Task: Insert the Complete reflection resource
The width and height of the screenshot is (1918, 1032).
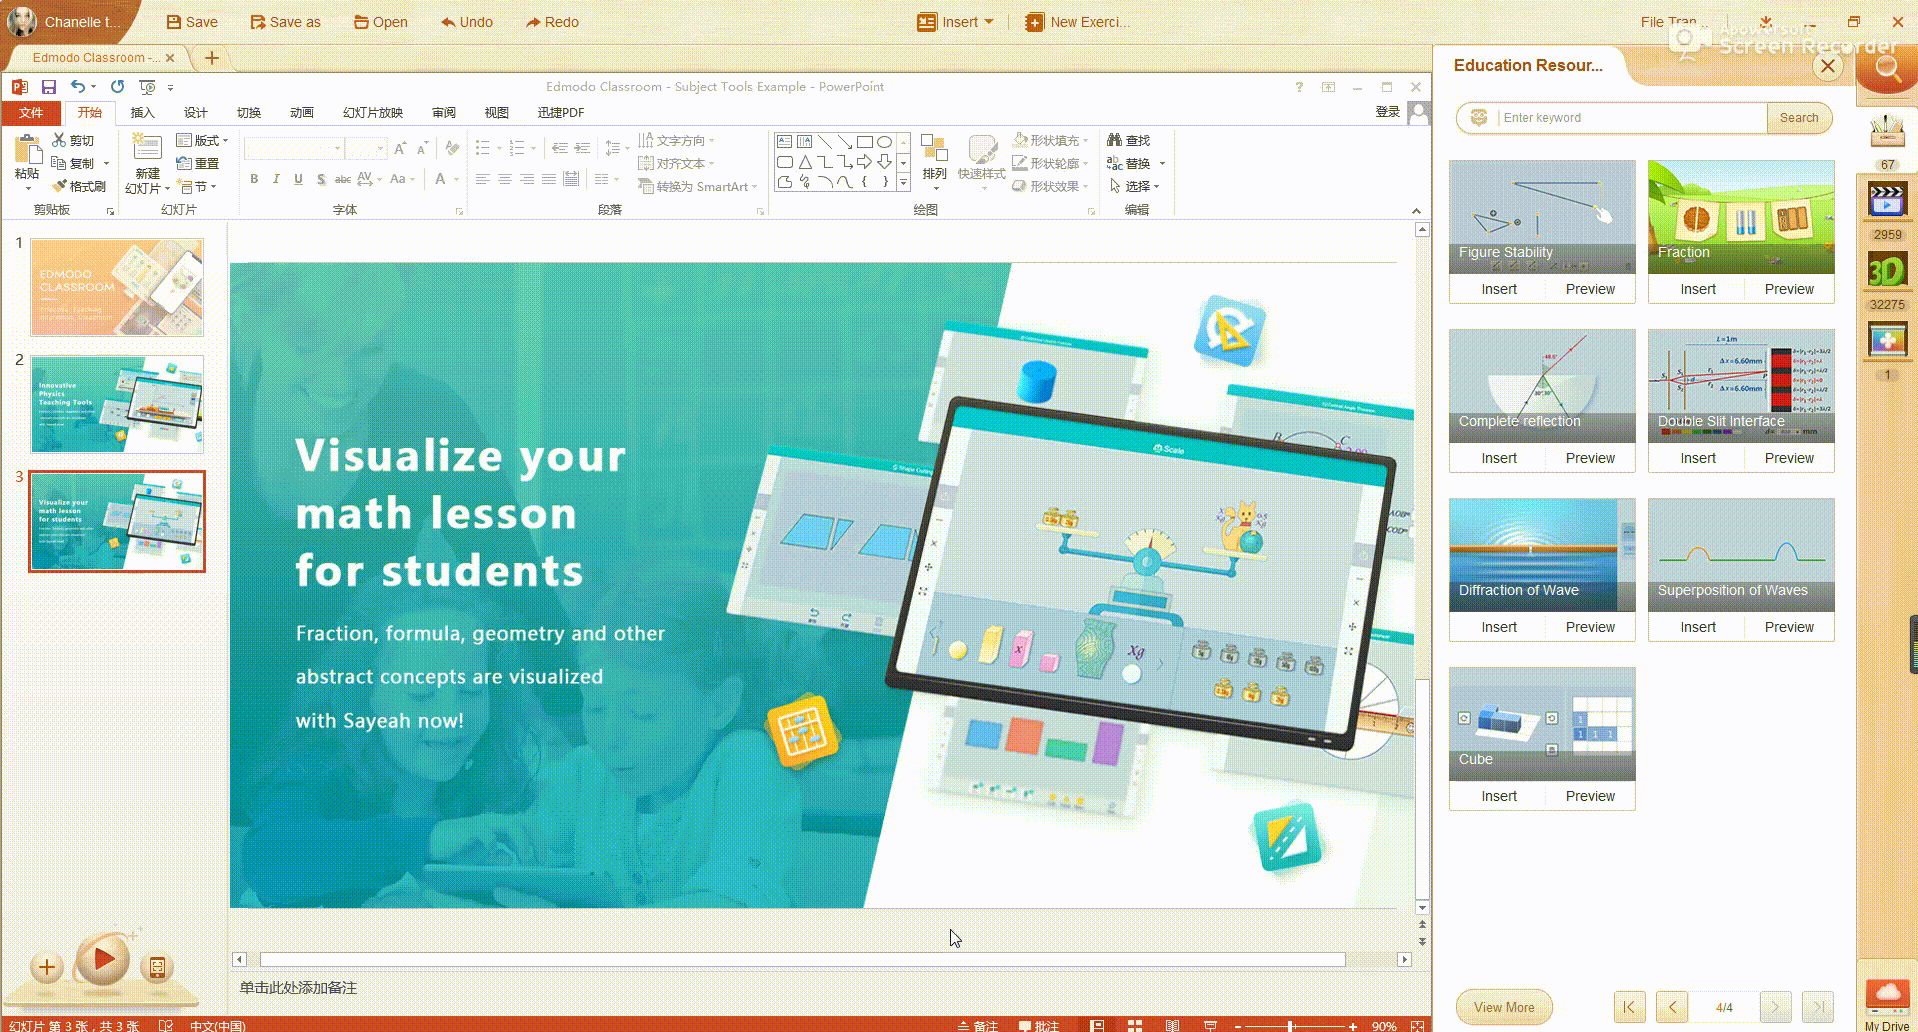Action: pyautogui.click(x=1498, y=458)
